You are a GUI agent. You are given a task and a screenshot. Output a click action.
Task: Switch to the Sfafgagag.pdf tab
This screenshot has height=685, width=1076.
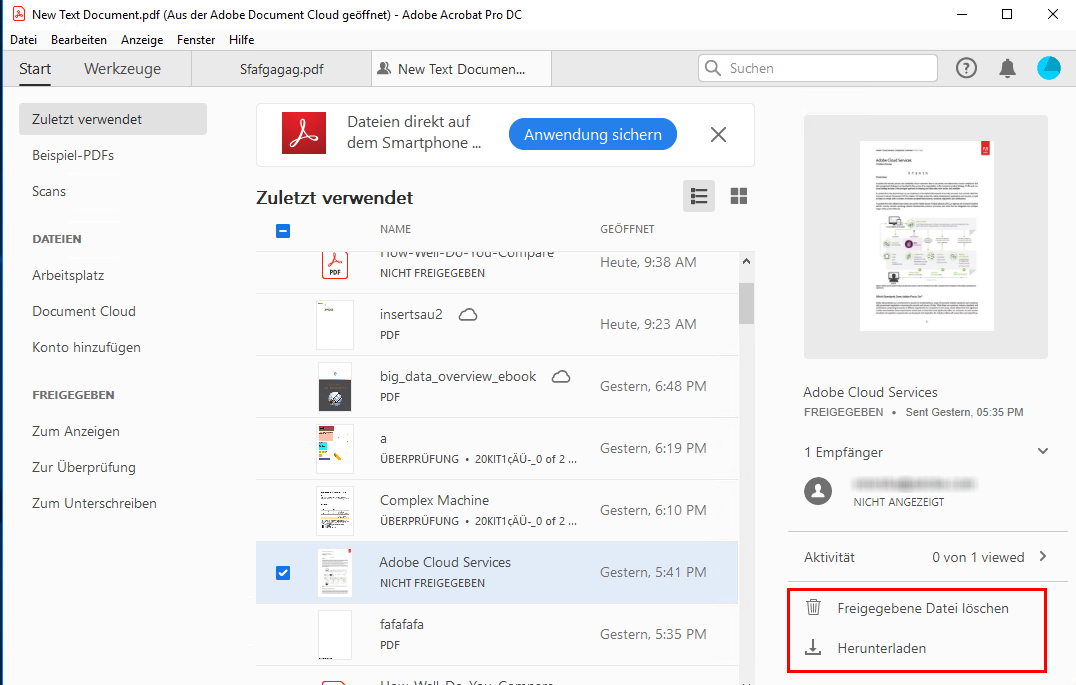click(281, 69)
